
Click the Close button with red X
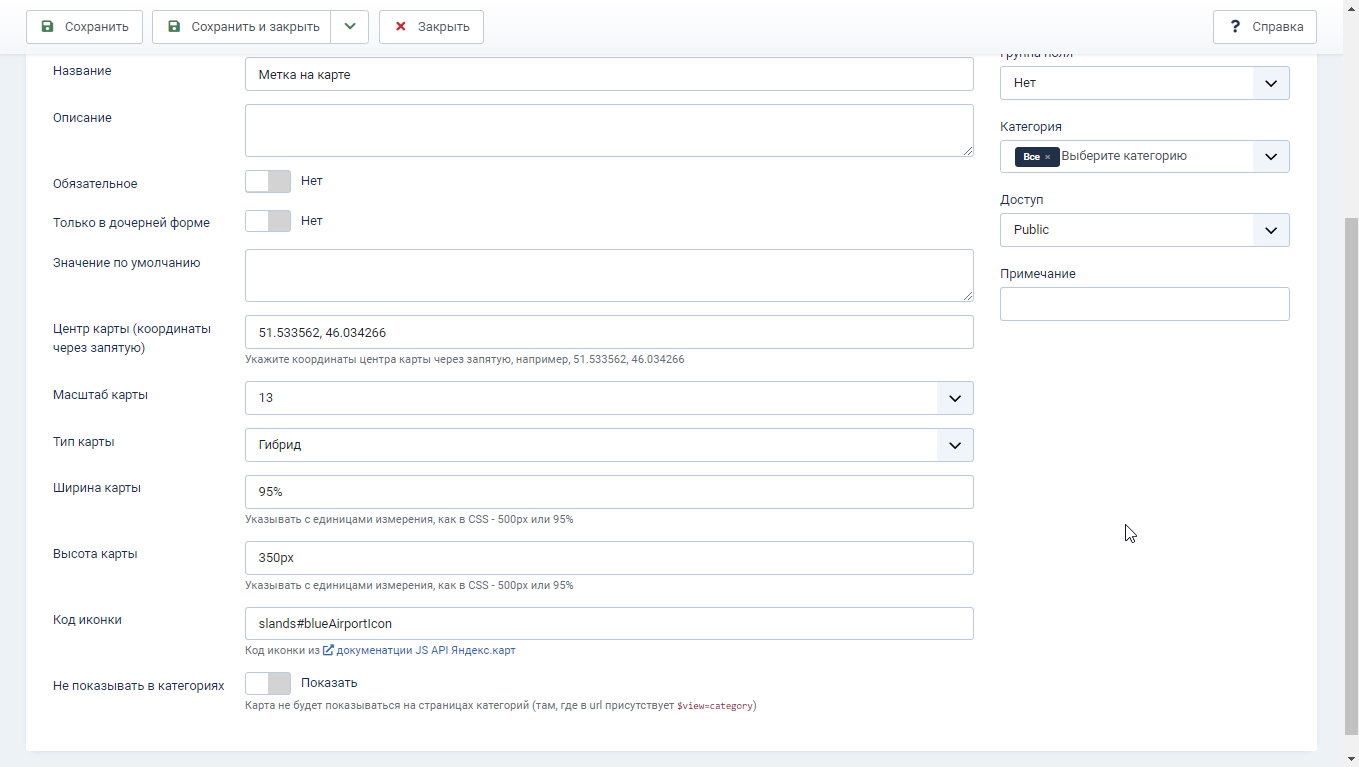coord(431,27)
